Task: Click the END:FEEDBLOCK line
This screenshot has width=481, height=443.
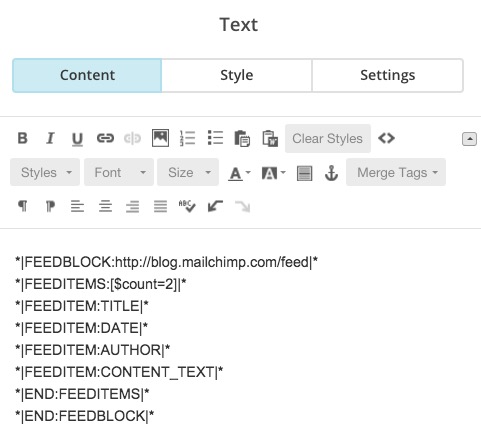Action: [x=85, y=416]
